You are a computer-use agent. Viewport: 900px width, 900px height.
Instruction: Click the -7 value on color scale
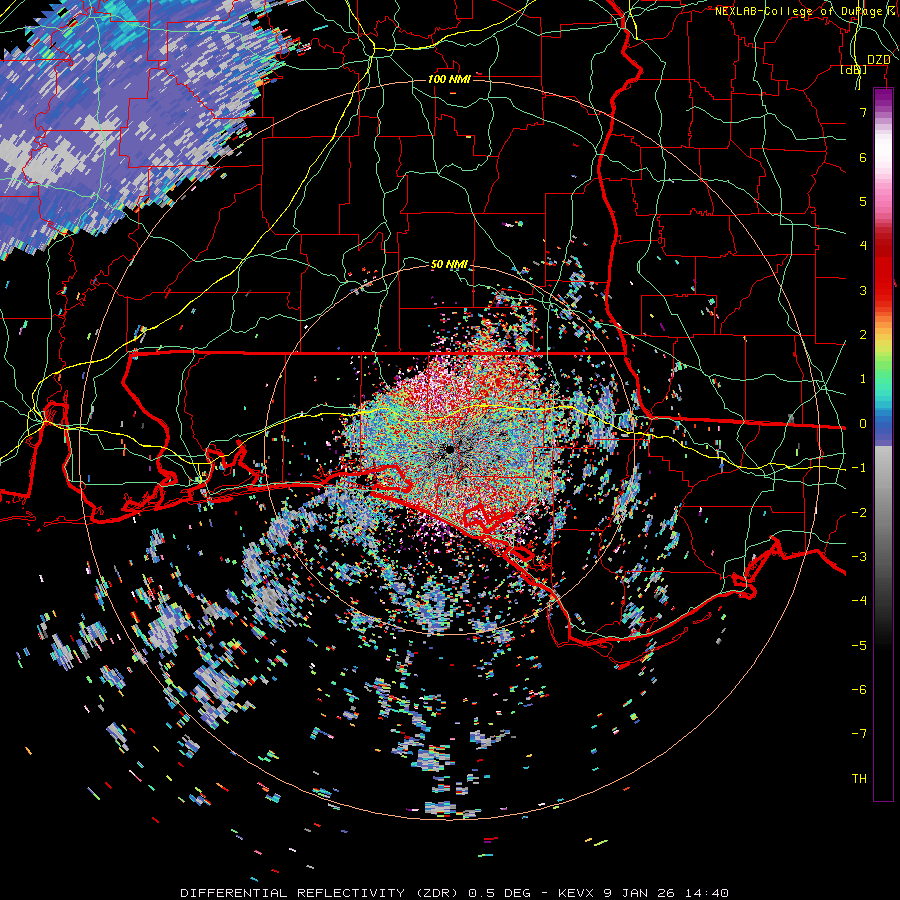(859, 734)
